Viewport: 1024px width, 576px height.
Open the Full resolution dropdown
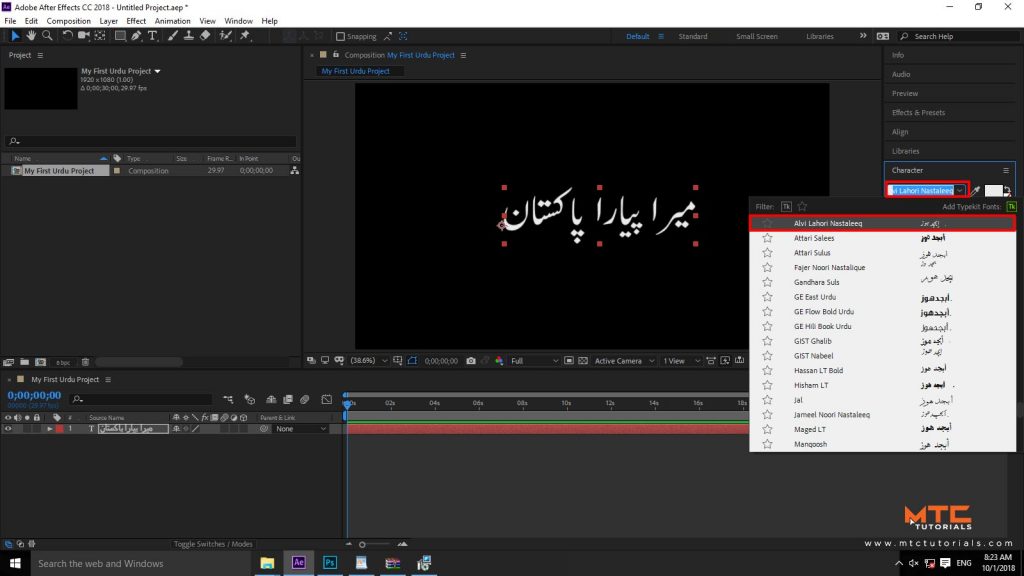click(535, 360)
